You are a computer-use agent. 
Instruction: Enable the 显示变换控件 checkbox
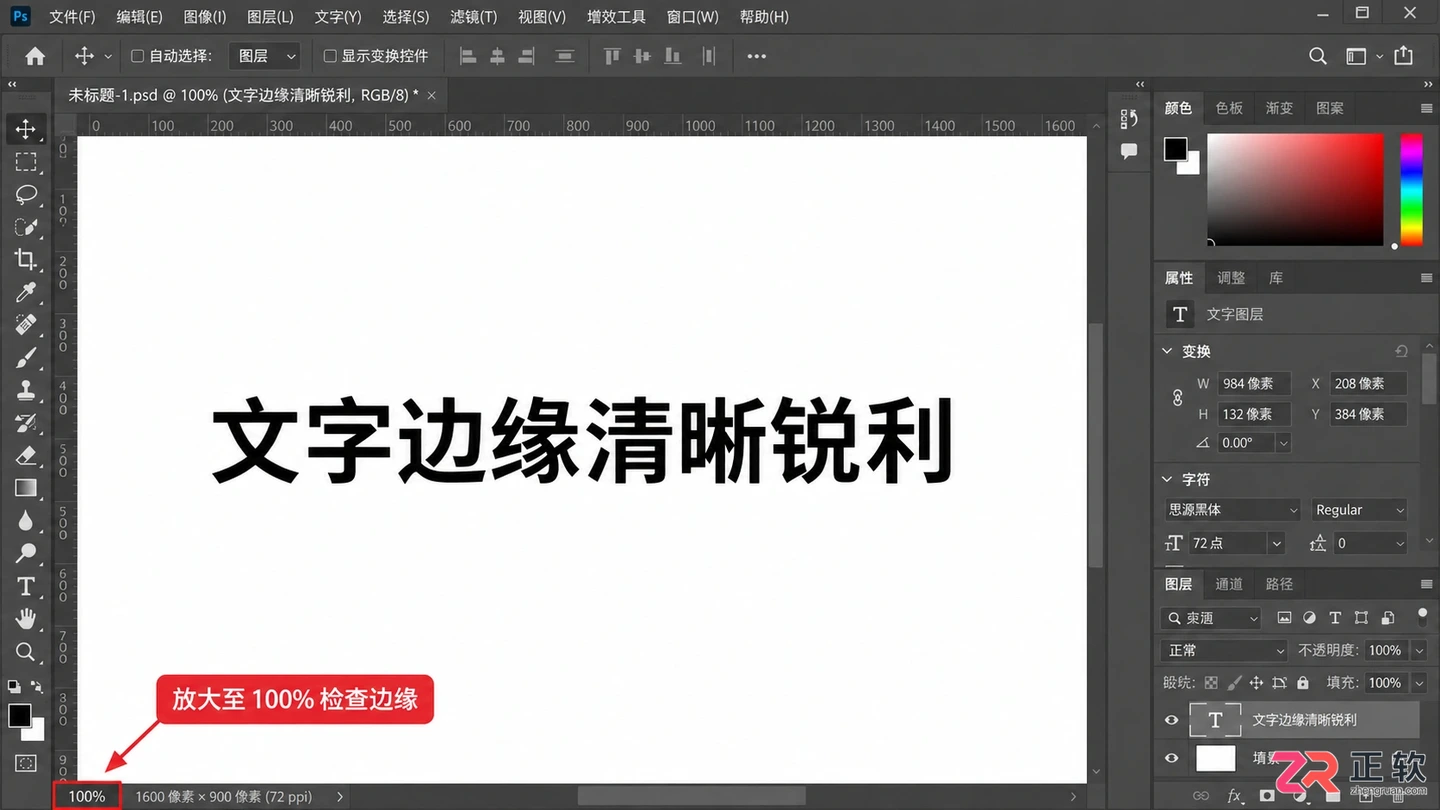tap(330, 56)
